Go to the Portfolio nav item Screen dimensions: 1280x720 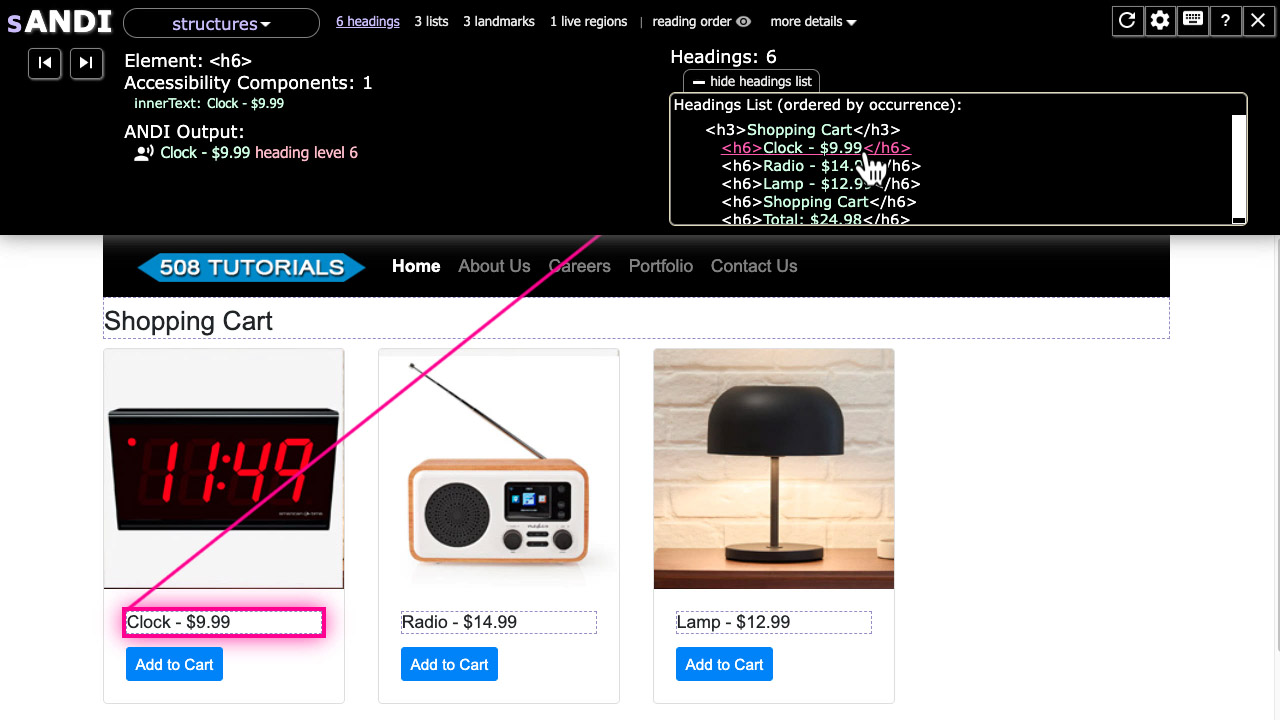point(660,266)
